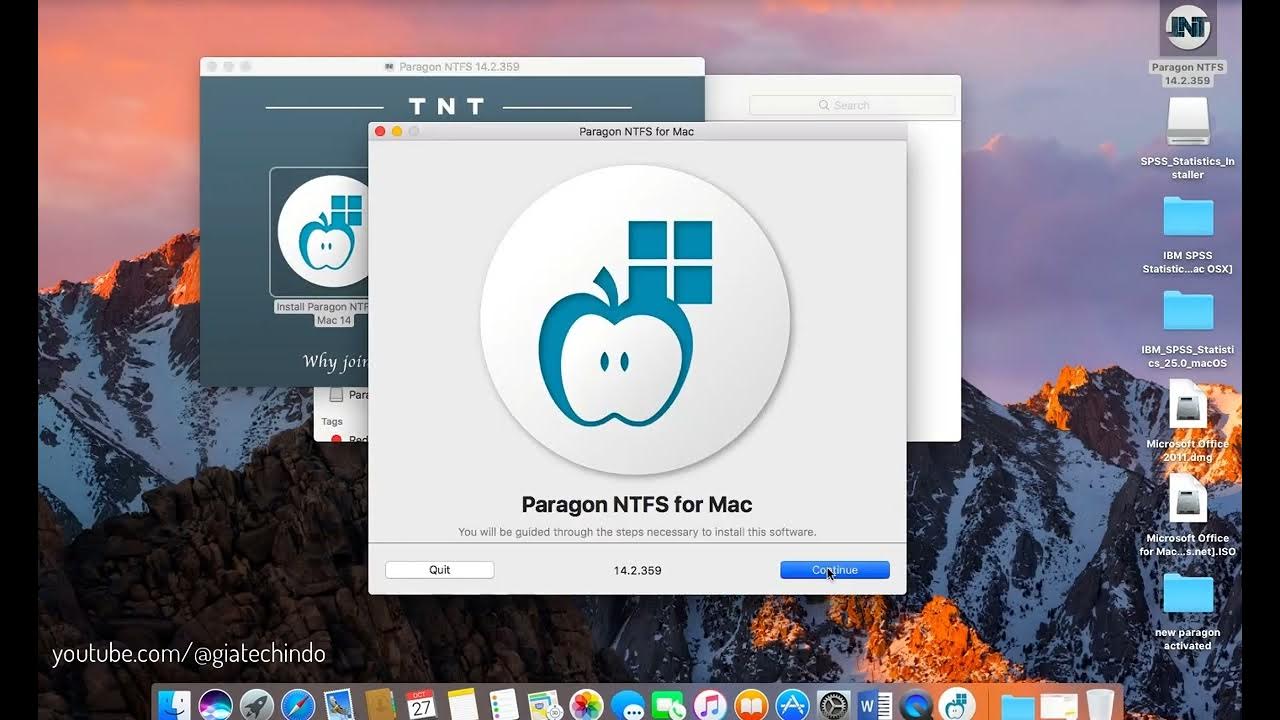
Task: Open iBooks from the Dock
Action: 751,705
